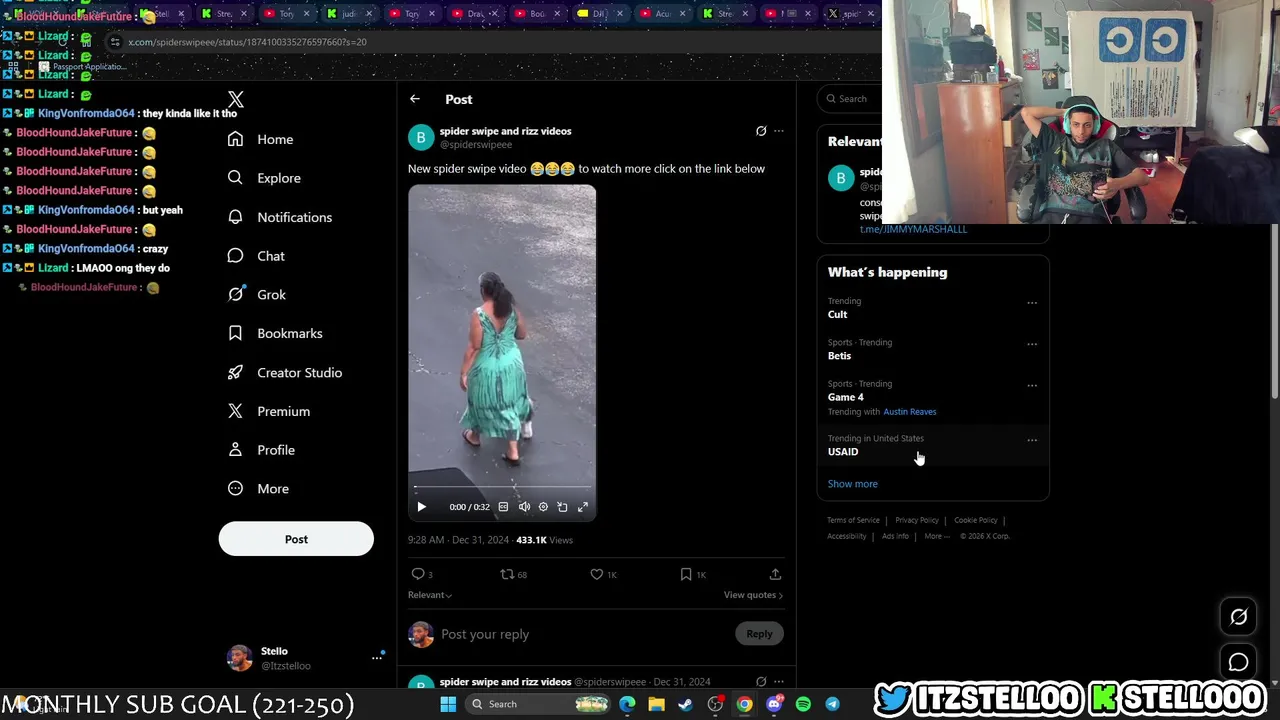Open Spotify from the taskbar

pos(803,704)
